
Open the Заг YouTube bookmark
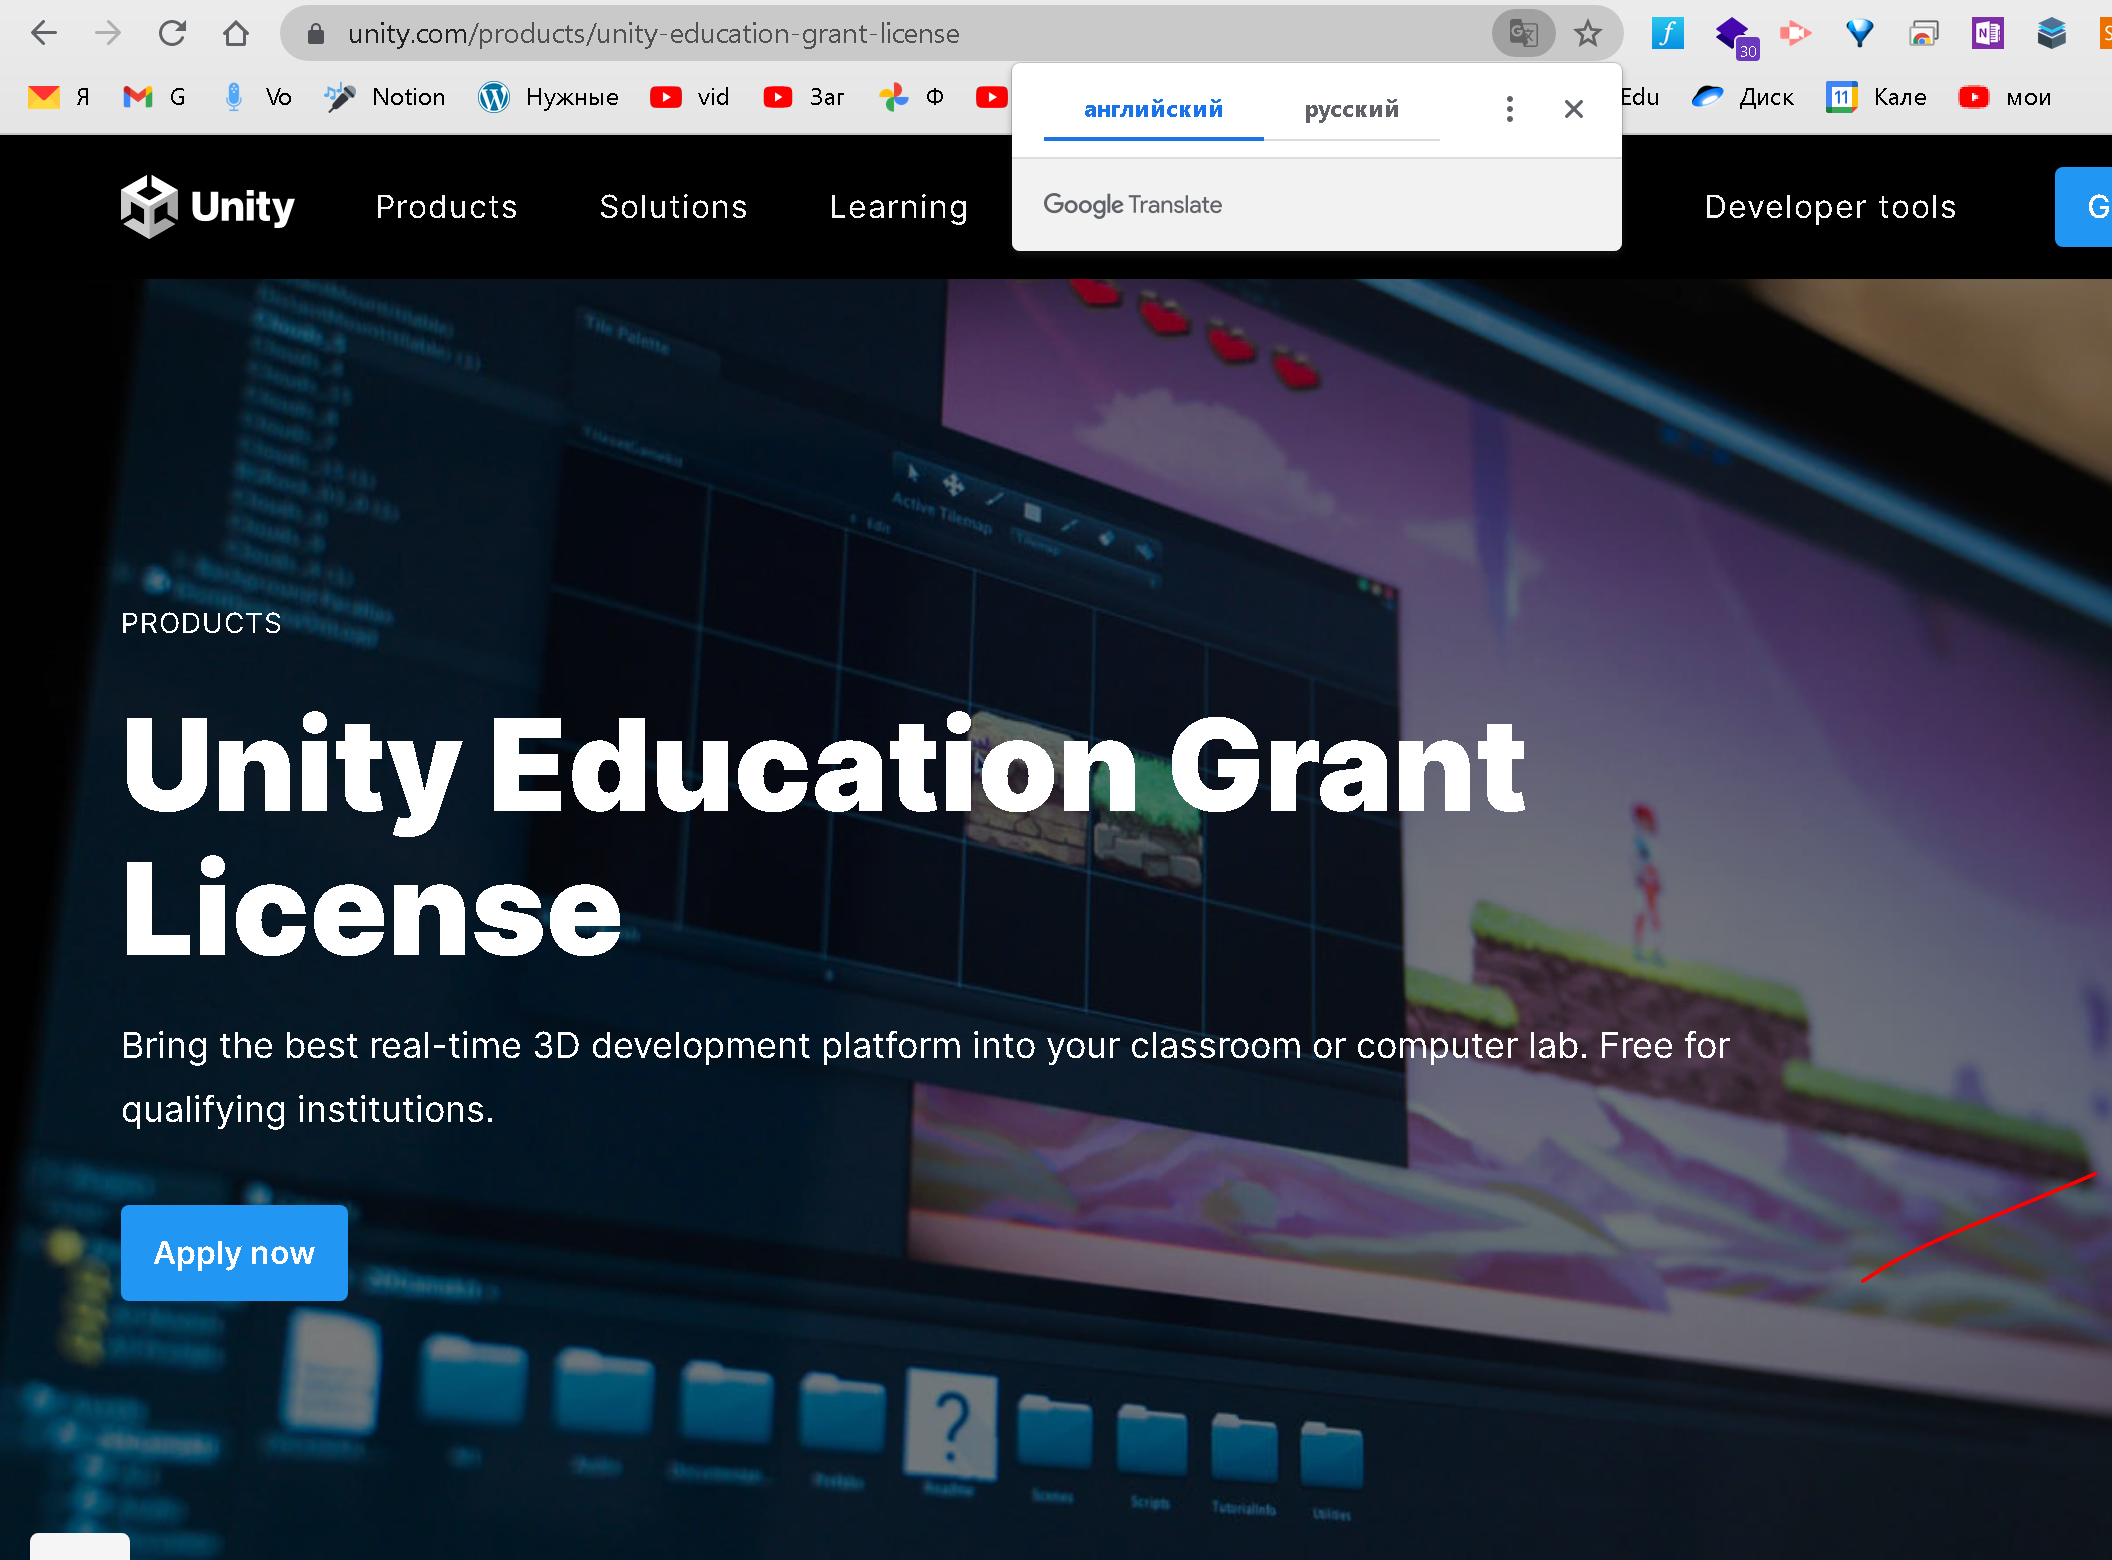[x=803, y=97]
